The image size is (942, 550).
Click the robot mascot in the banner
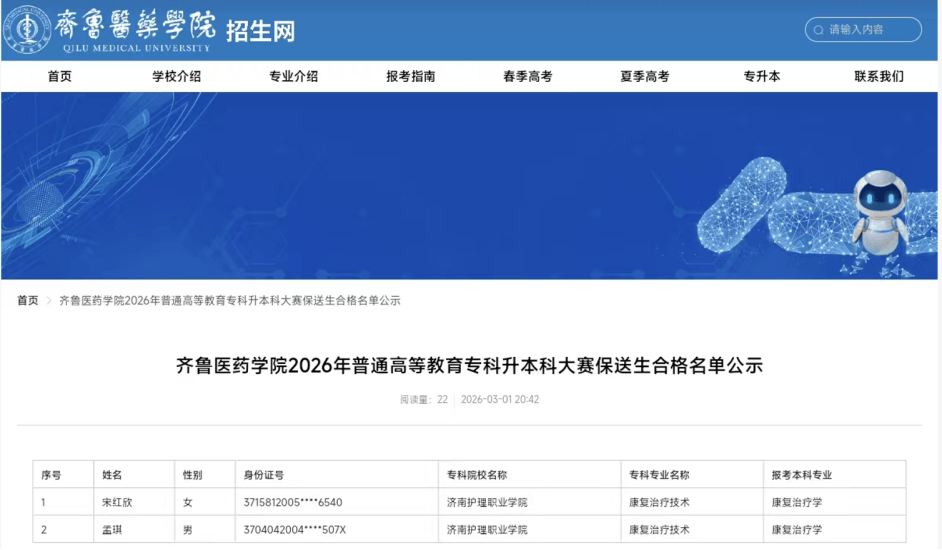coord(880,213)
